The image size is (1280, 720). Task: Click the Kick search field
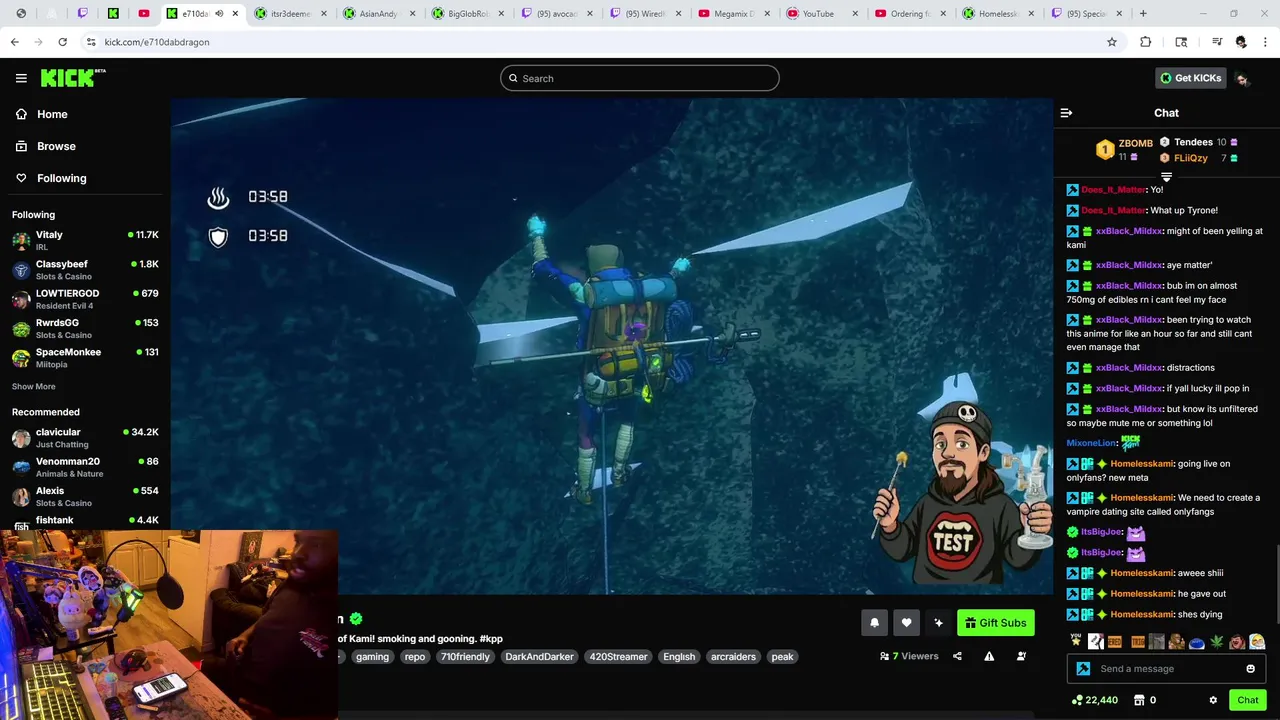tap(640, 78)
